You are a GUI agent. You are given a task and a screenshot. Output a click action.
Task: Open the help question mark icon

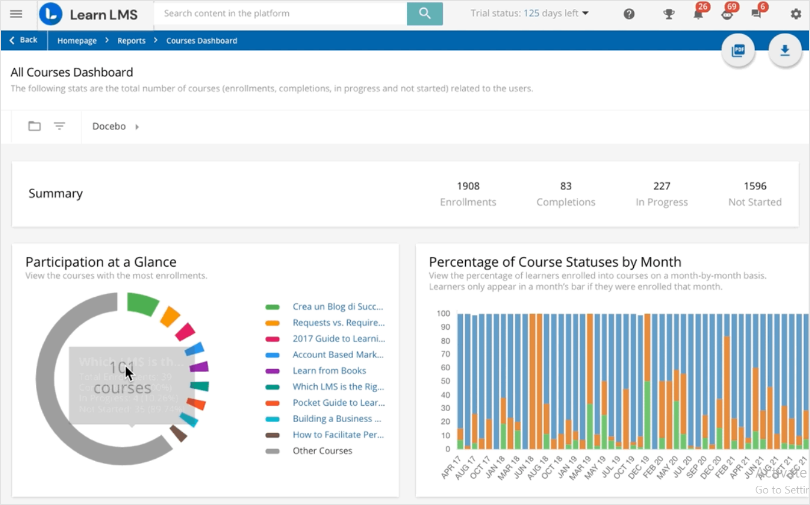click(629, 14)
